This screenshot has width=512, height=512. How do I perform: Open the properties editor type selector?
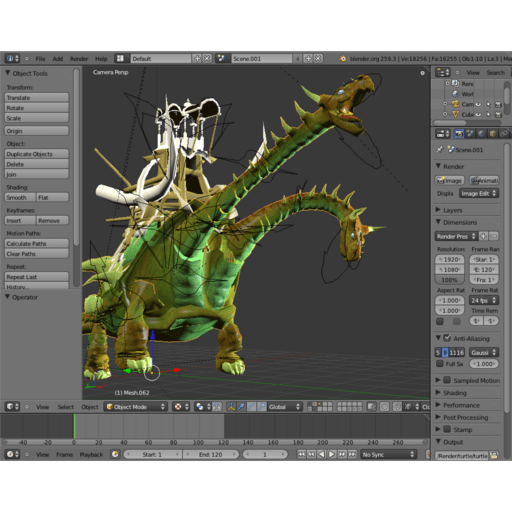(443, 134)
